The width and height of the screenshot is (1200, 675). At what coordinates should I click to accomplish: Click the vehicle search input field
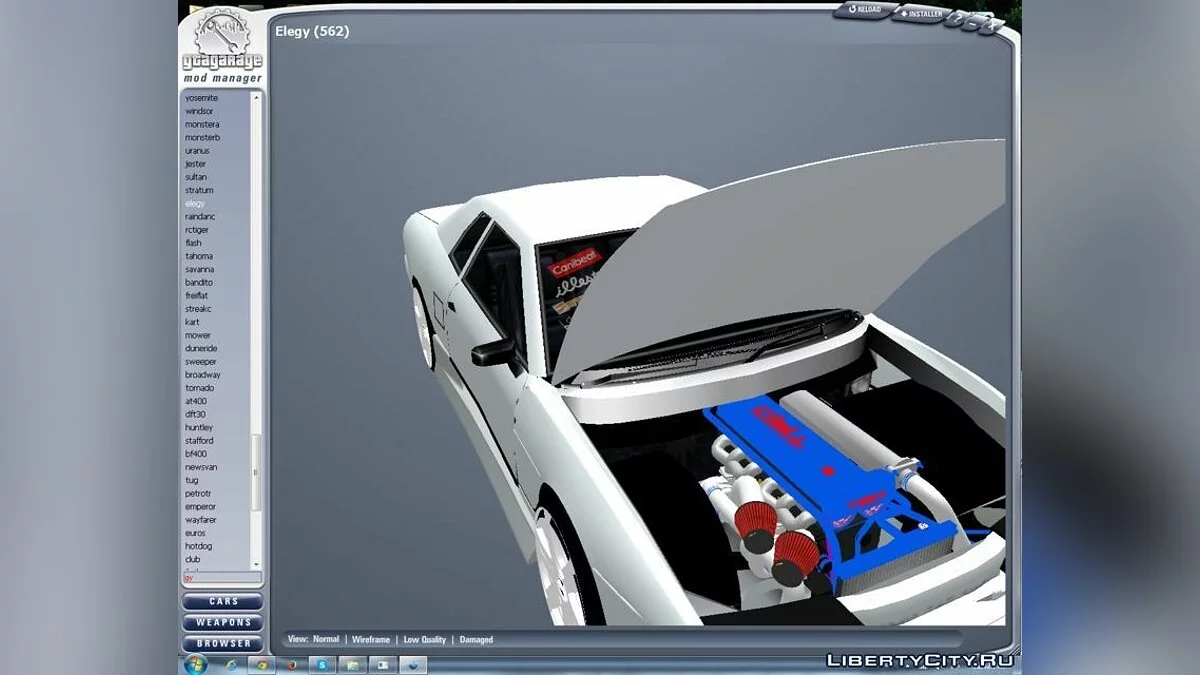(x=220, y=578)
